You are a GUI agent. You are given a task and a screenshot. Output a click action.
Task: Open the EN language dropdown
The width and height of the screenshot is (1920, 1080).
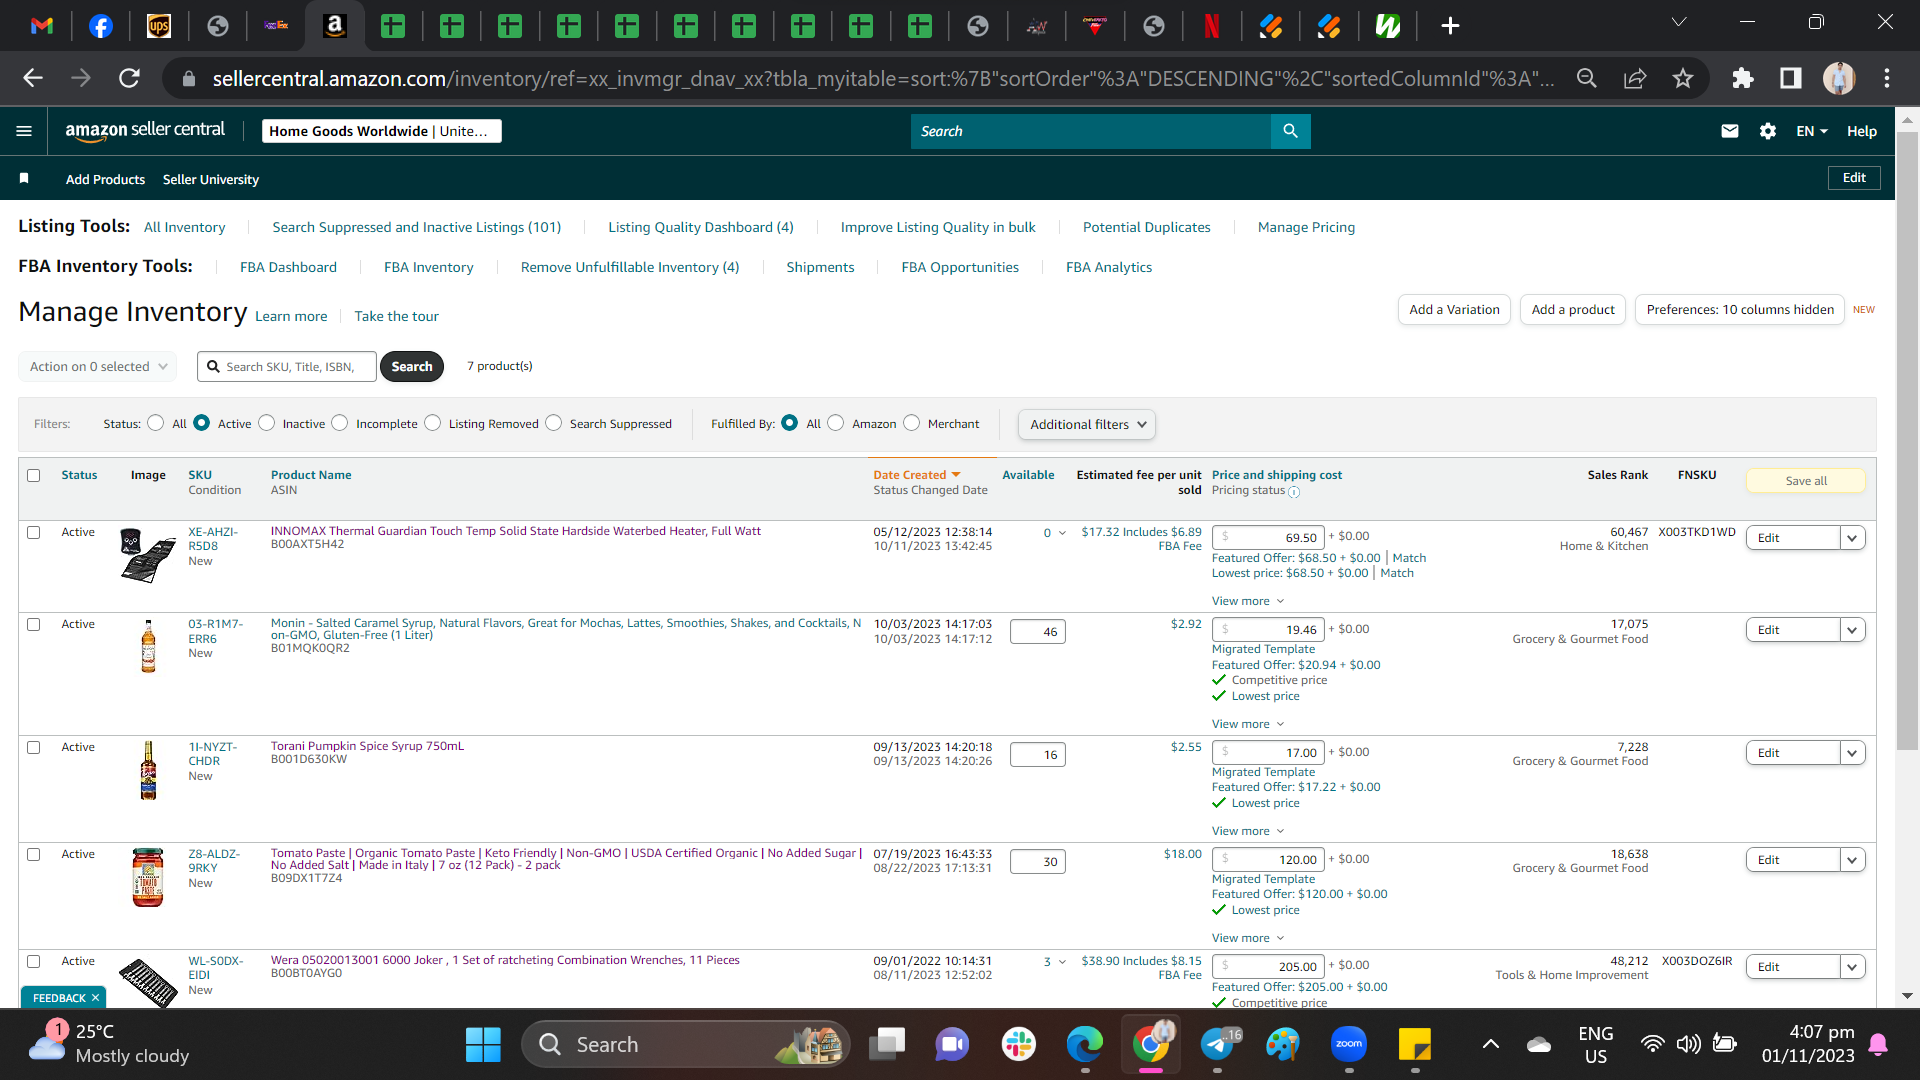click(x=1811, y=131)
